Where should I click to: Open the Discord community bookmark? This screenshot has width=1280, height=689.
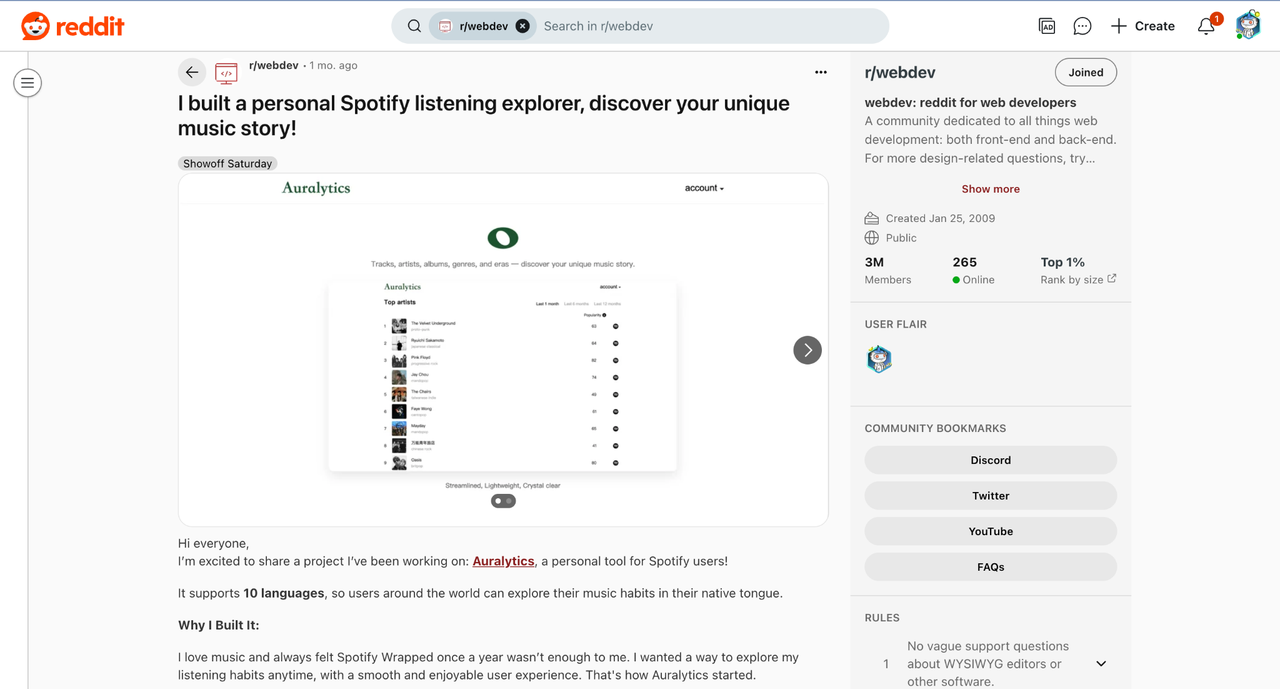coord(991,460)
